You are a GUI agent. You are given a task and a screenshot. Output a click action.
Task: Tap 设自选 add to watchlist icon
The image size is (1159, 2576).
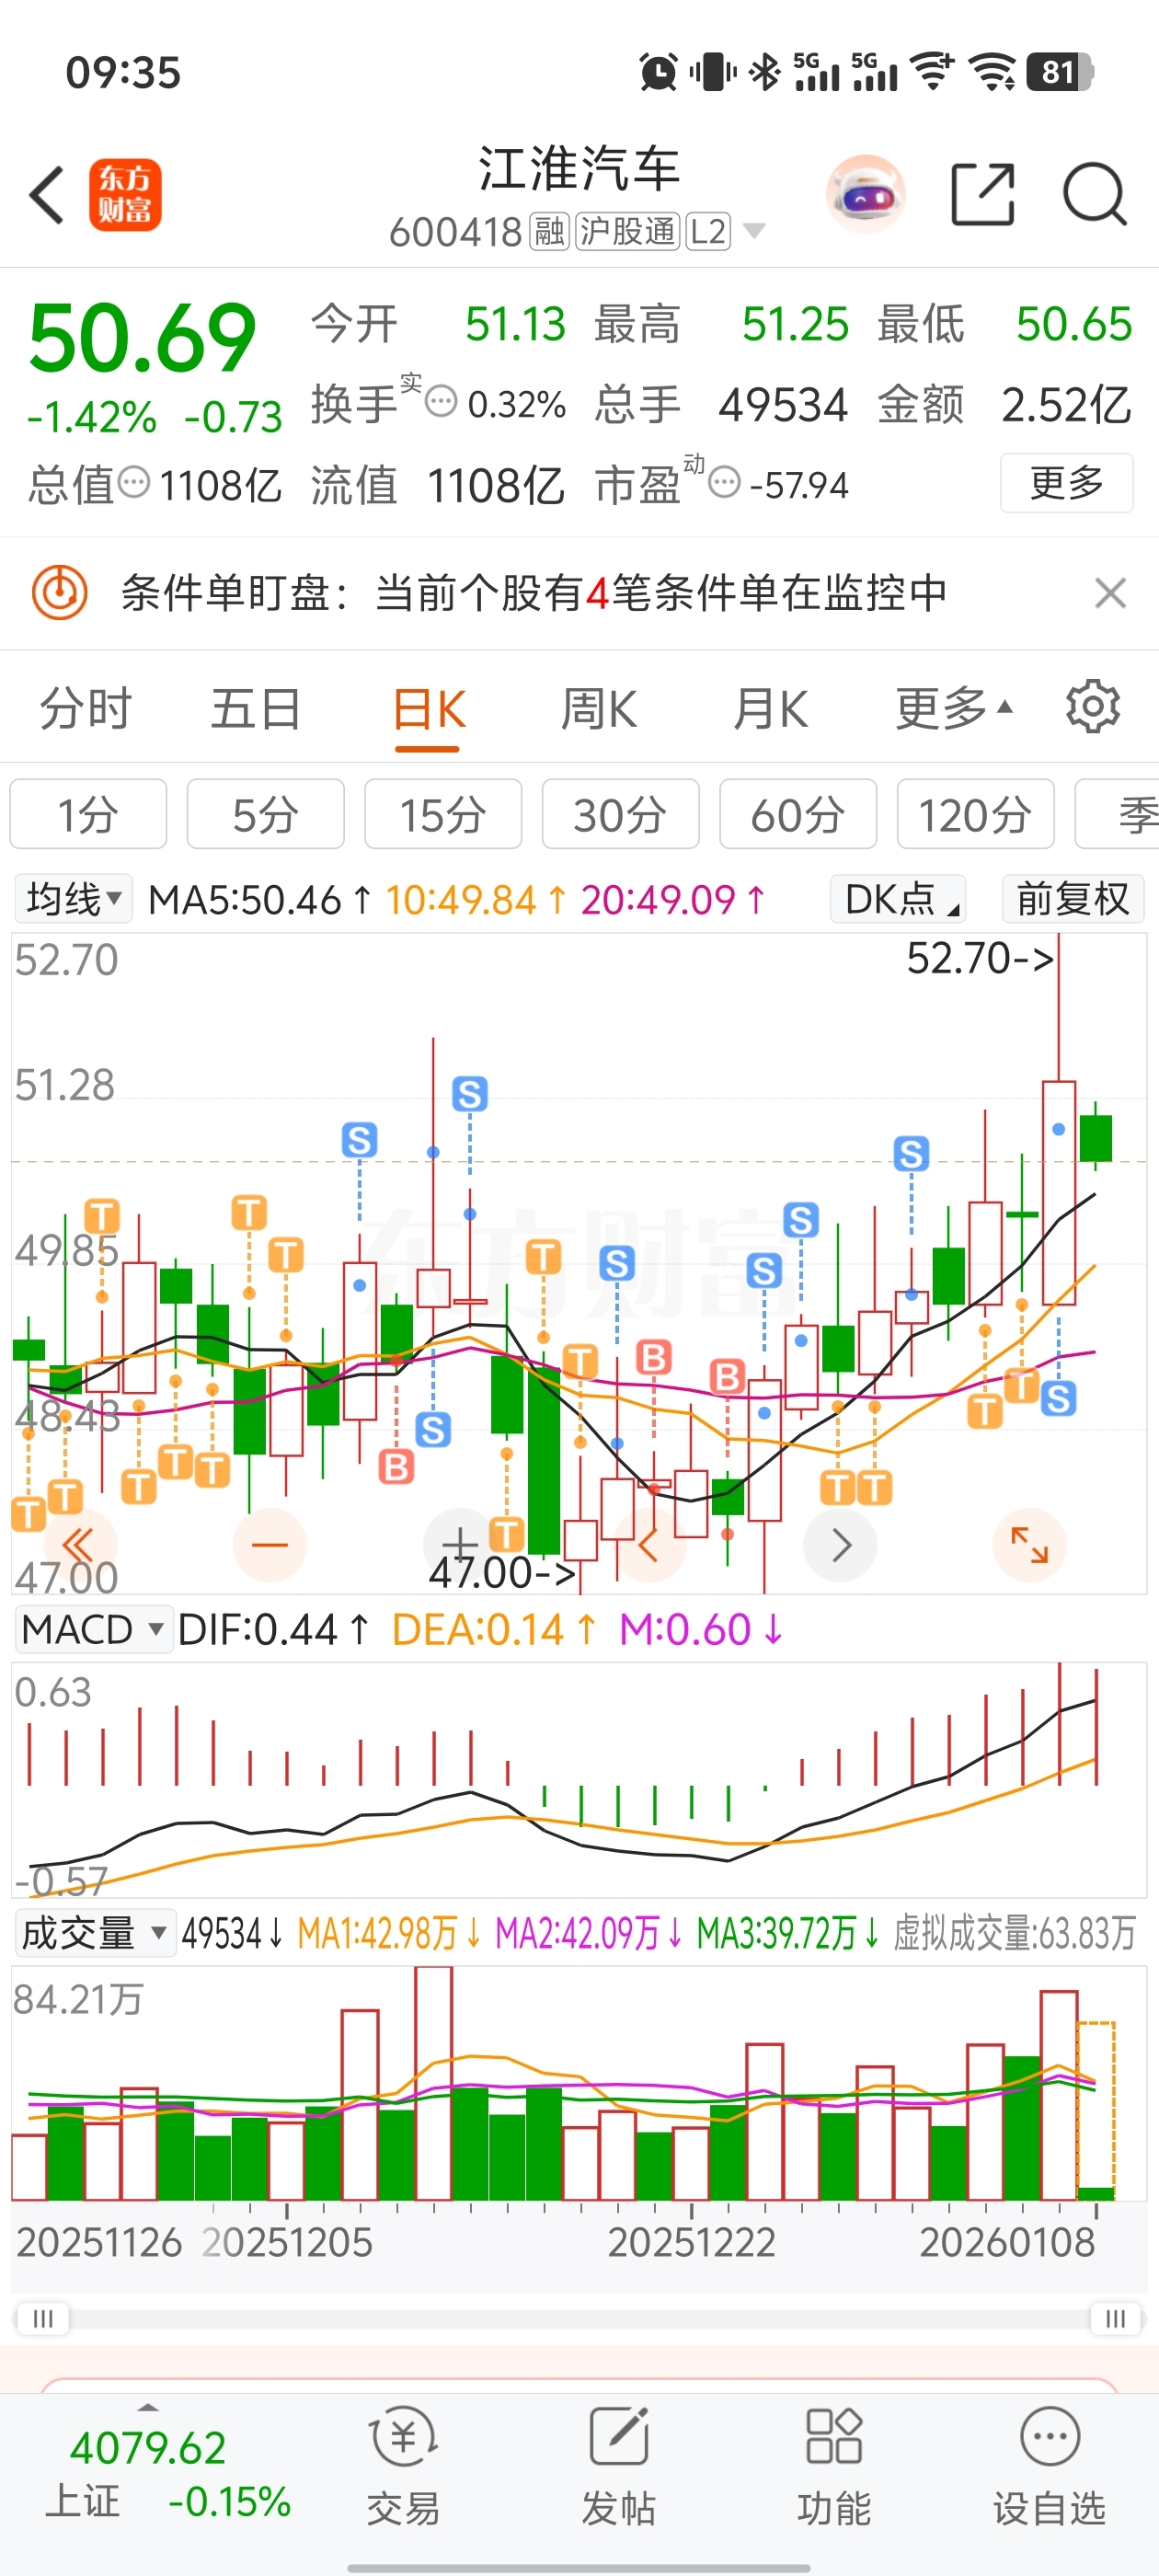pos(1049,2466)
